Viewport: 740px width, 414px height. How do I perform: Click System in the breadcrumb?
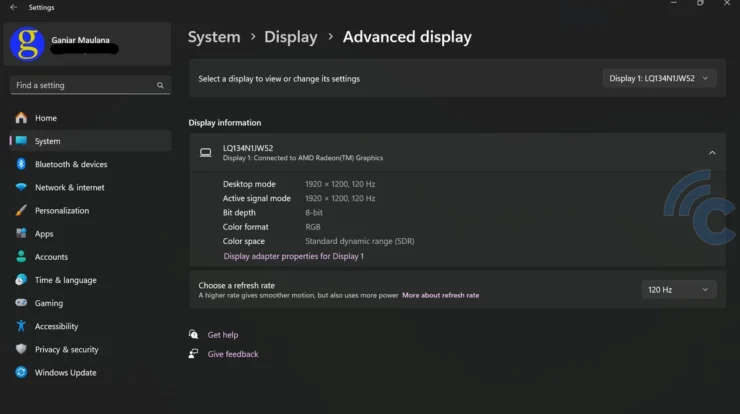[214, 37]
